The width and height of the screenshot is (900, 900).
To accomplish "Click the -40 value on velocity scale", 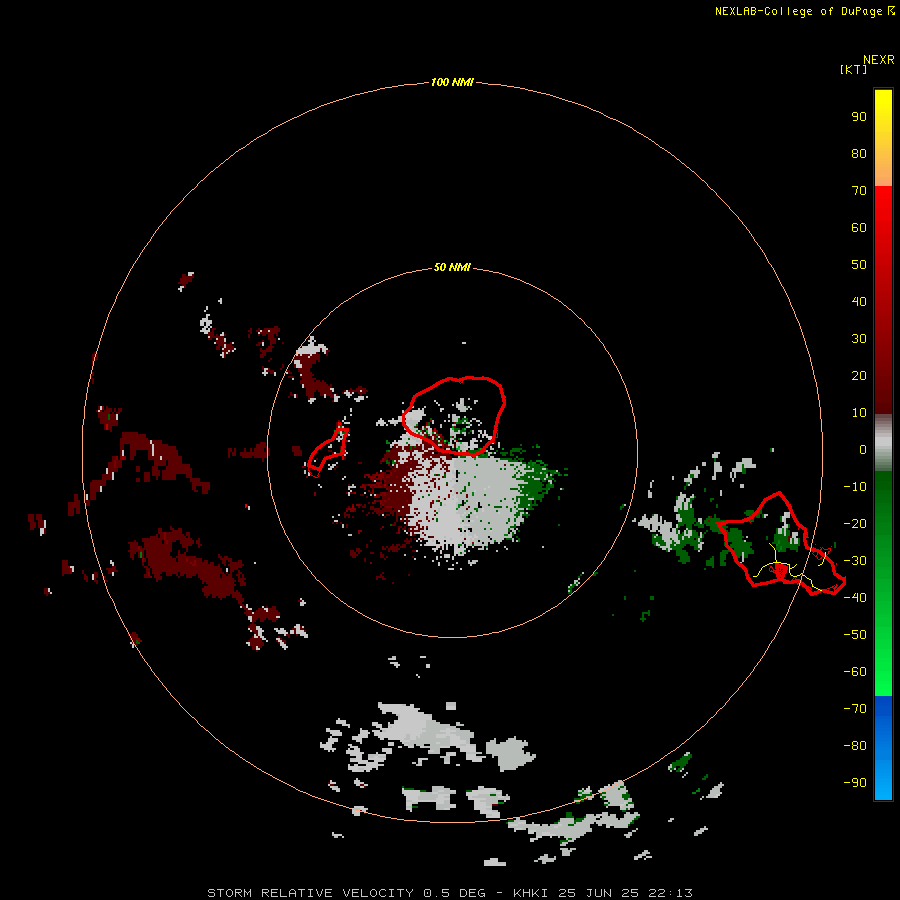I will [855, 598].
